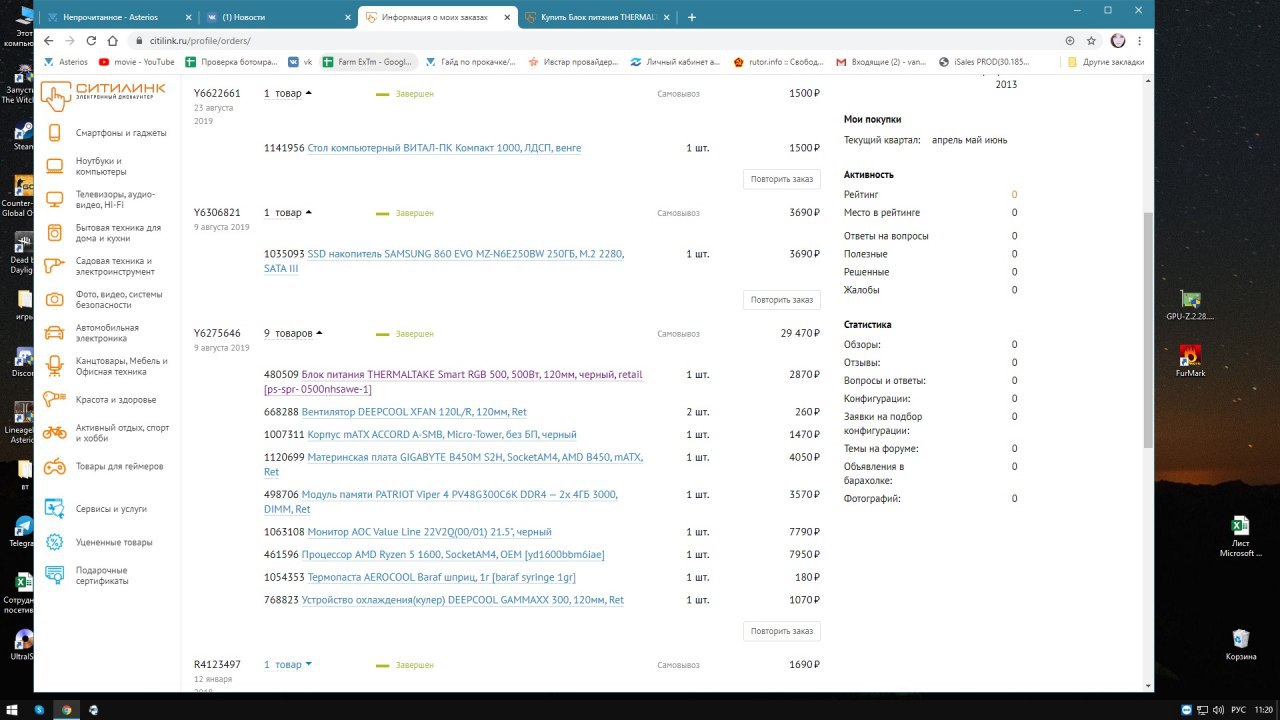This screenshot has height=720, width=1280.
Task: Click the browser address bar URL
Action: click(200, 41)
